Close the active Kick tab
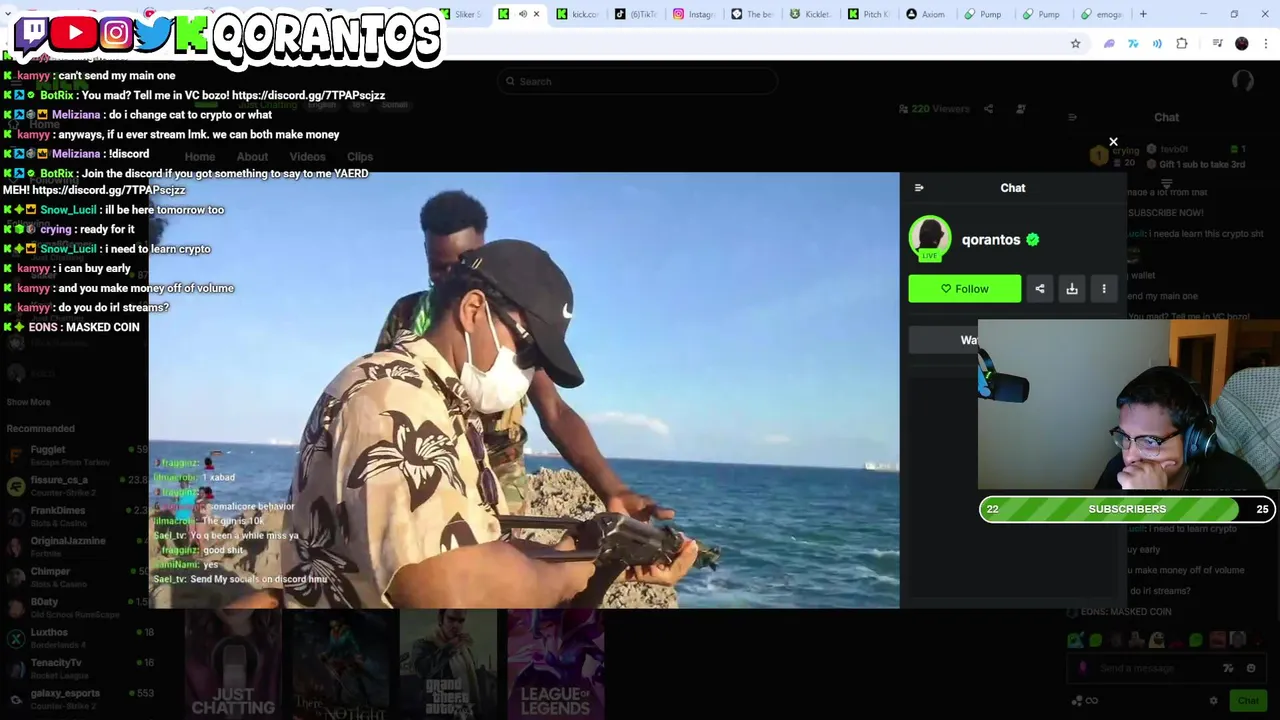The width and height of the screenshot is (1280, 720). (536, 14)
